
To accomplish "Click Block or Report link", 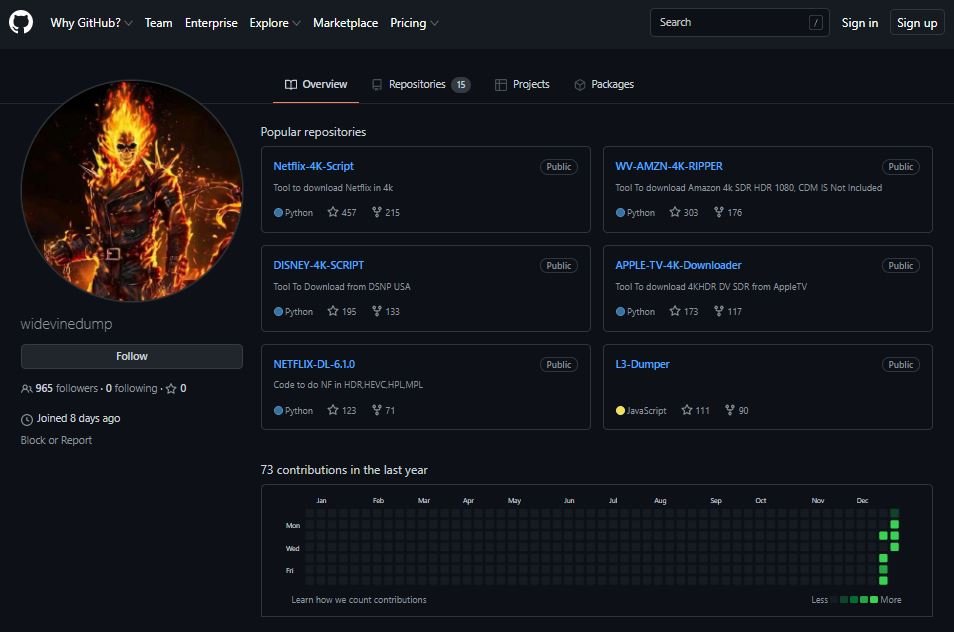I will [x=56, y=440].
